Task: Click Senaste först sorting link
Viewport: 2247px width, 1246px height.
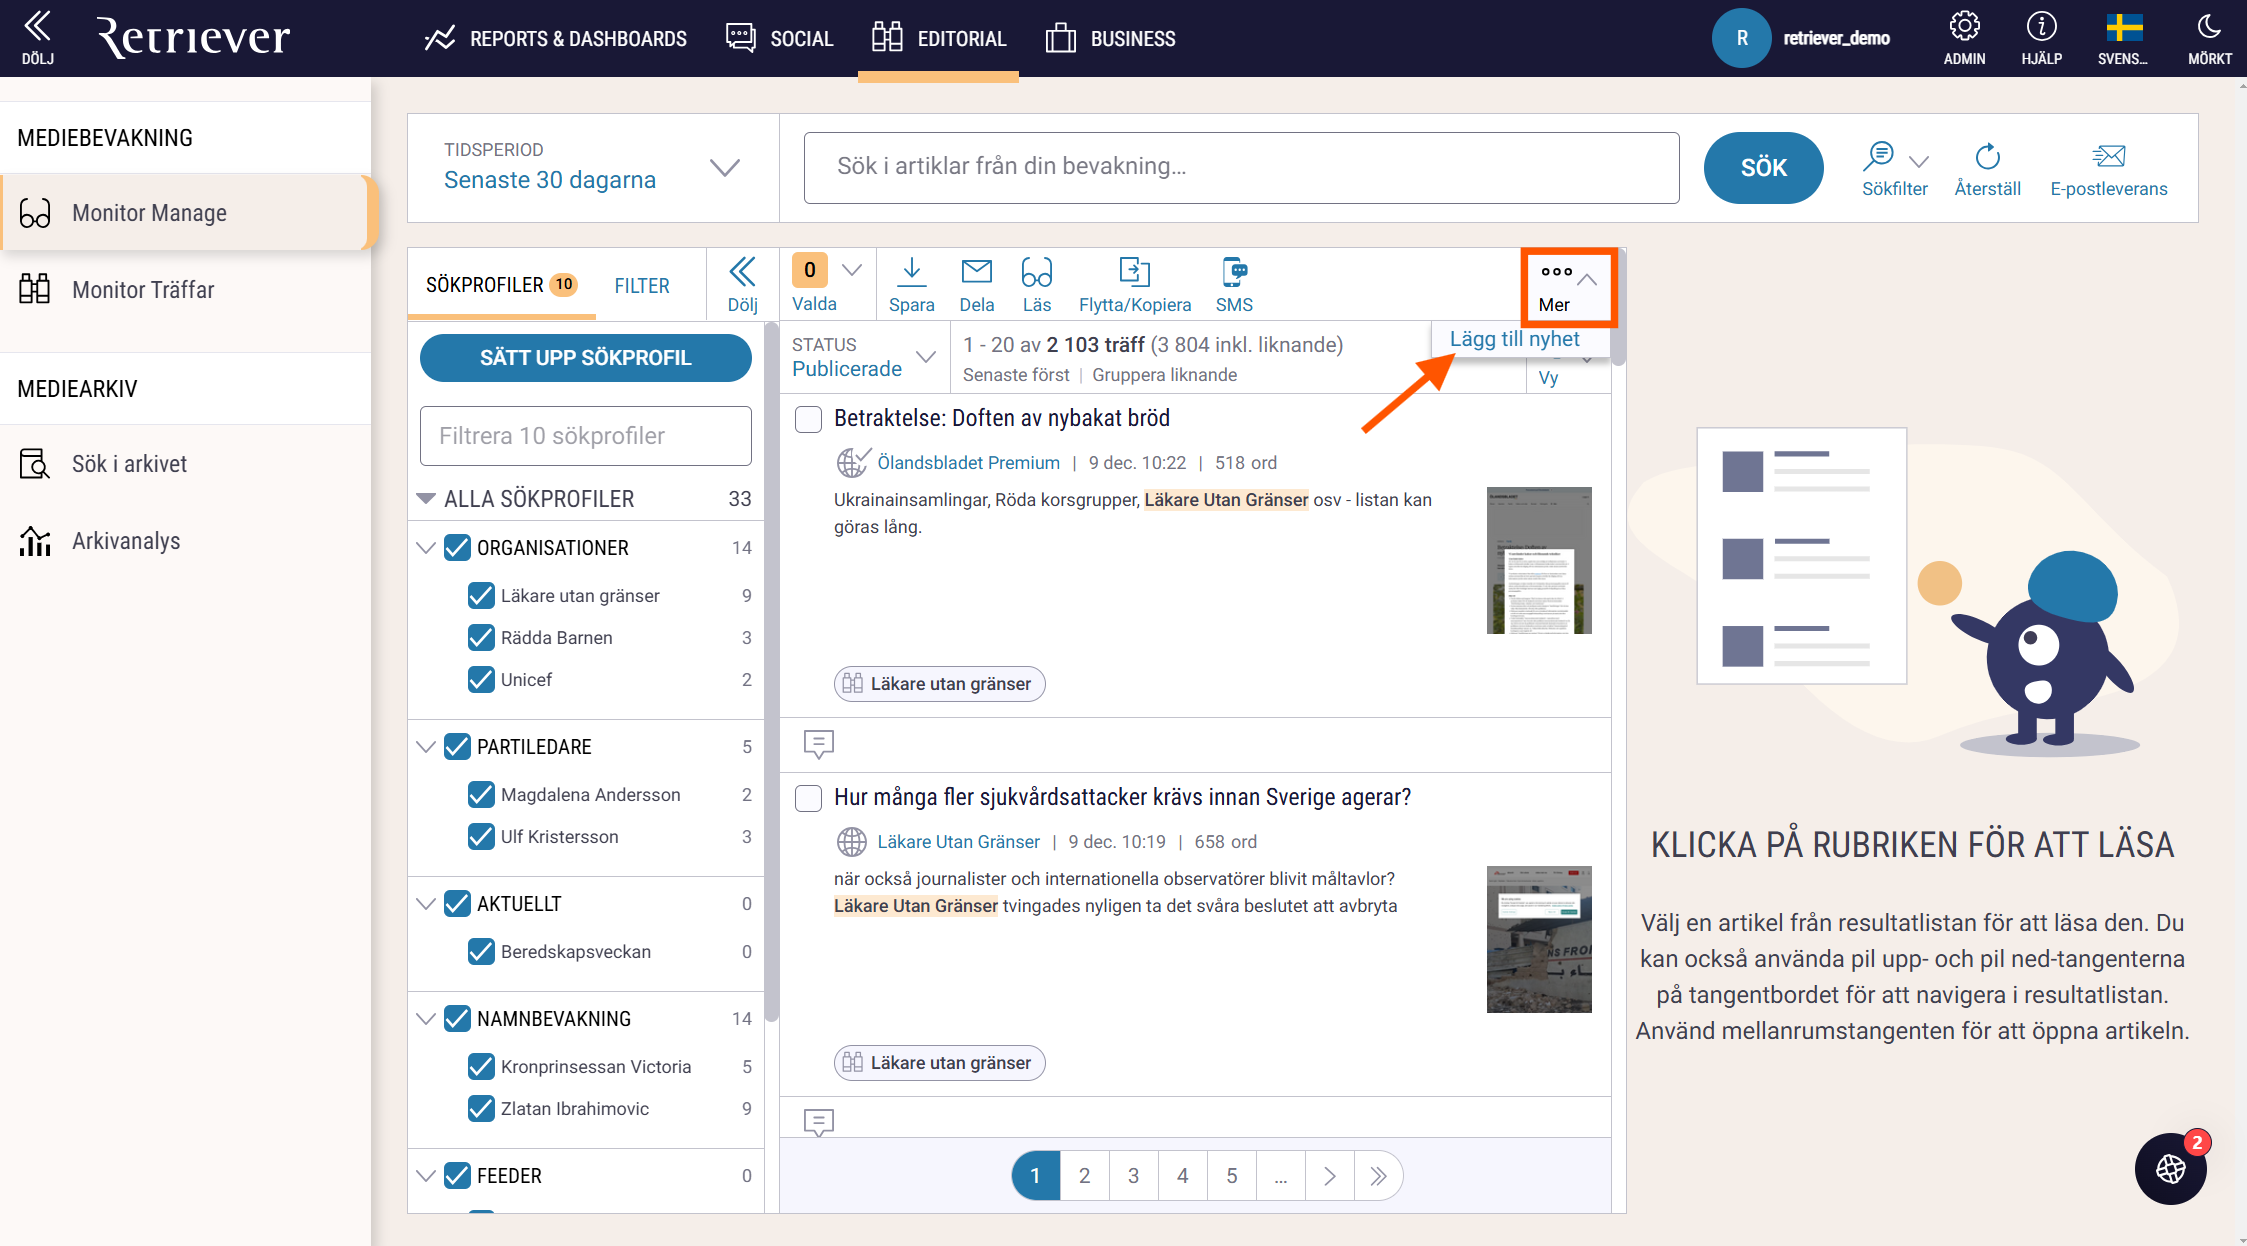Action: (1016, 375)
